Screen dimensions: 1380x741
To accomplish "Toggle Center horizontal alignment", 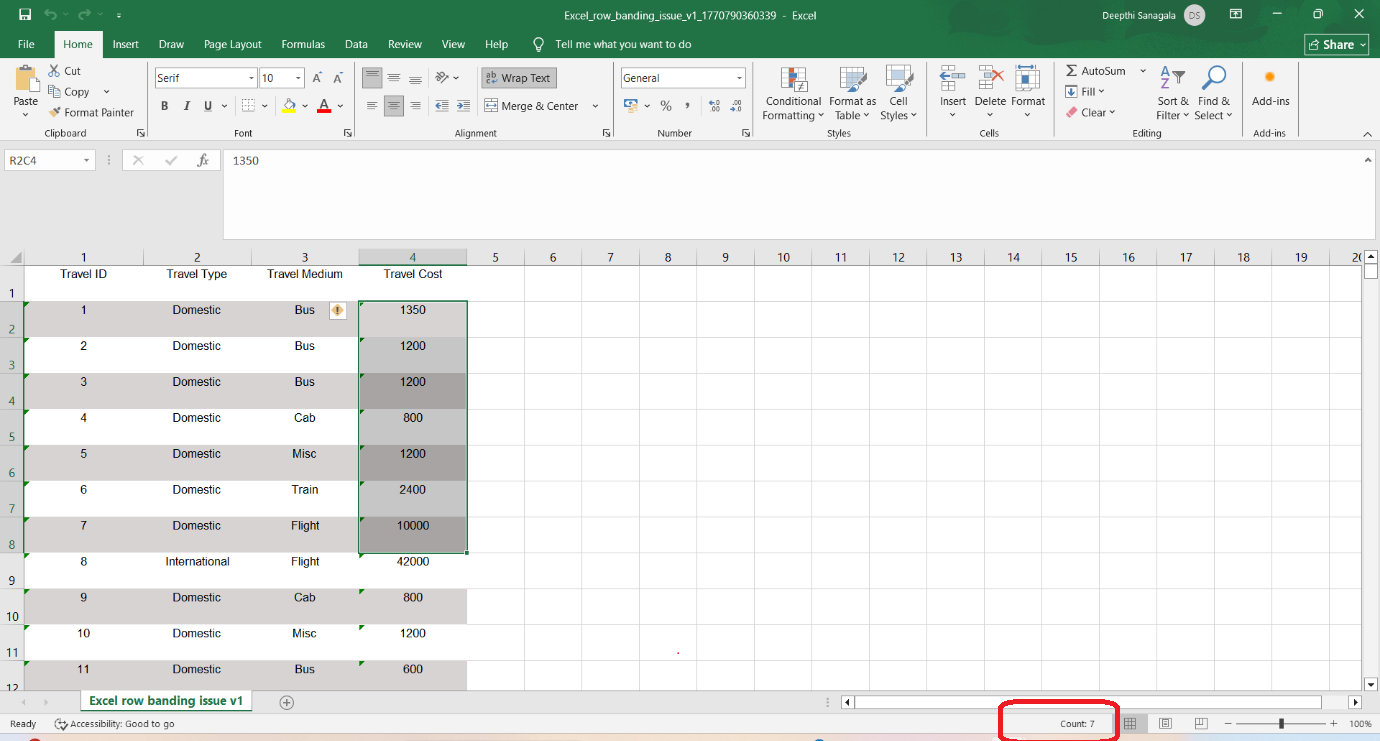I will pos(394,106).
